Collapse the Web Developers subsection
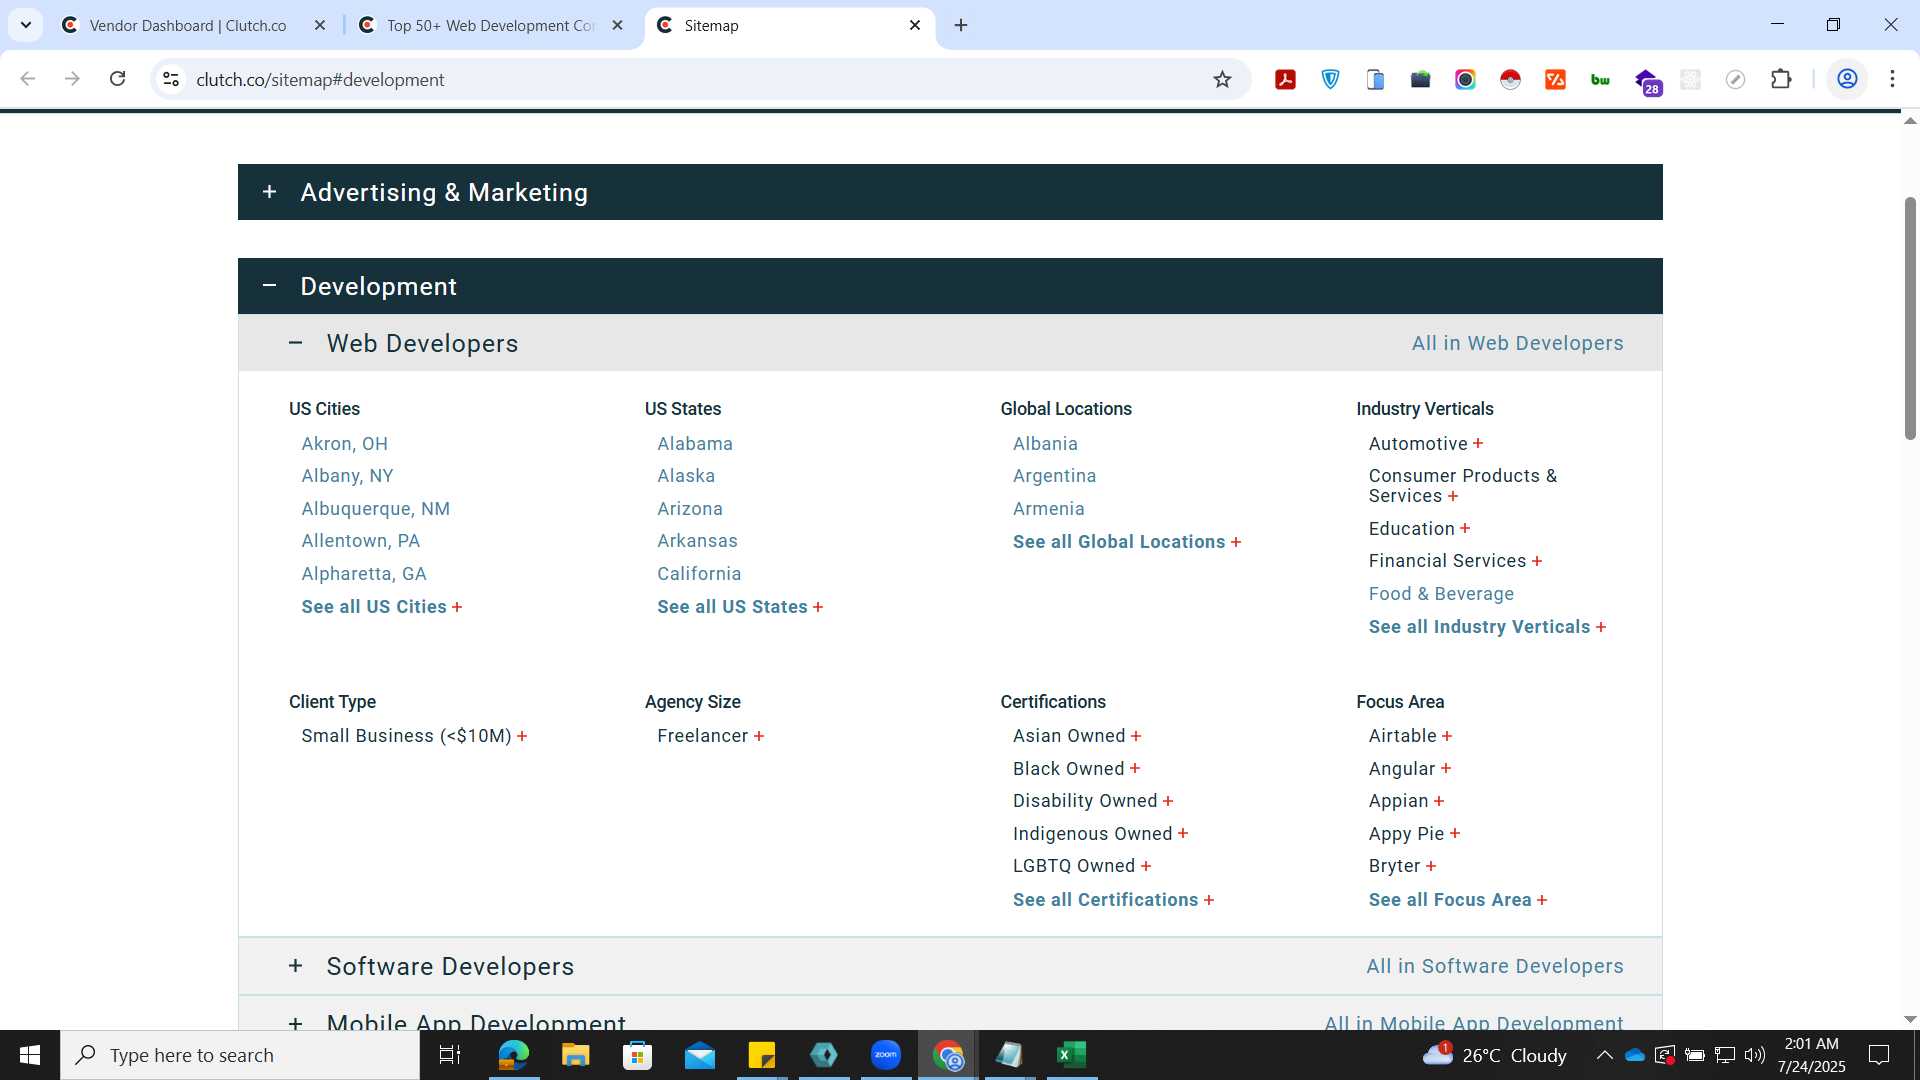 click(x=295, y=342)
